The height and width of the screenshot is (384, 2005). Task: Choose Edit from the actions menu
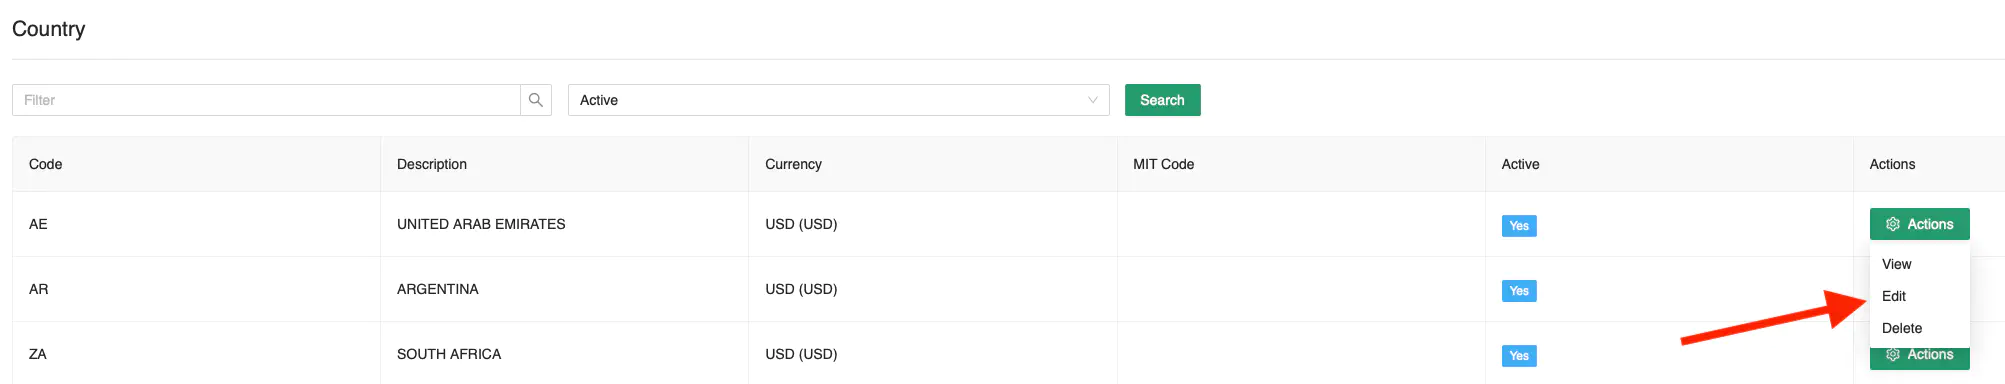coord(1919,296)
